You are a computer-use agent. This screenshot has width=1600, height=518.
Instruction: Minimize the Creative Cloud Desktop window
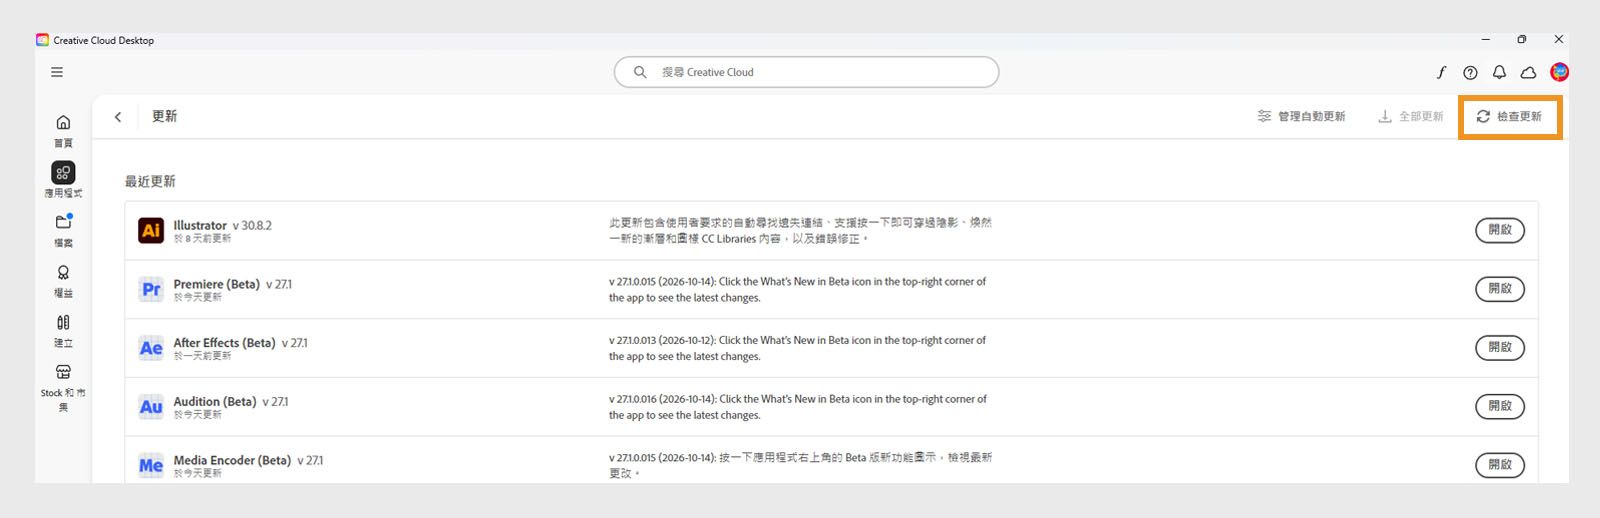(x=1486, y=40)
